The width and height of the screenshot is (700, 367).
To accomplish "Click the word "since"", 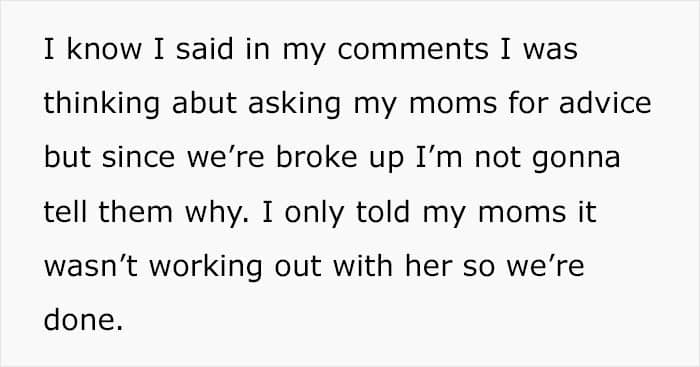I will pos(138,158).
